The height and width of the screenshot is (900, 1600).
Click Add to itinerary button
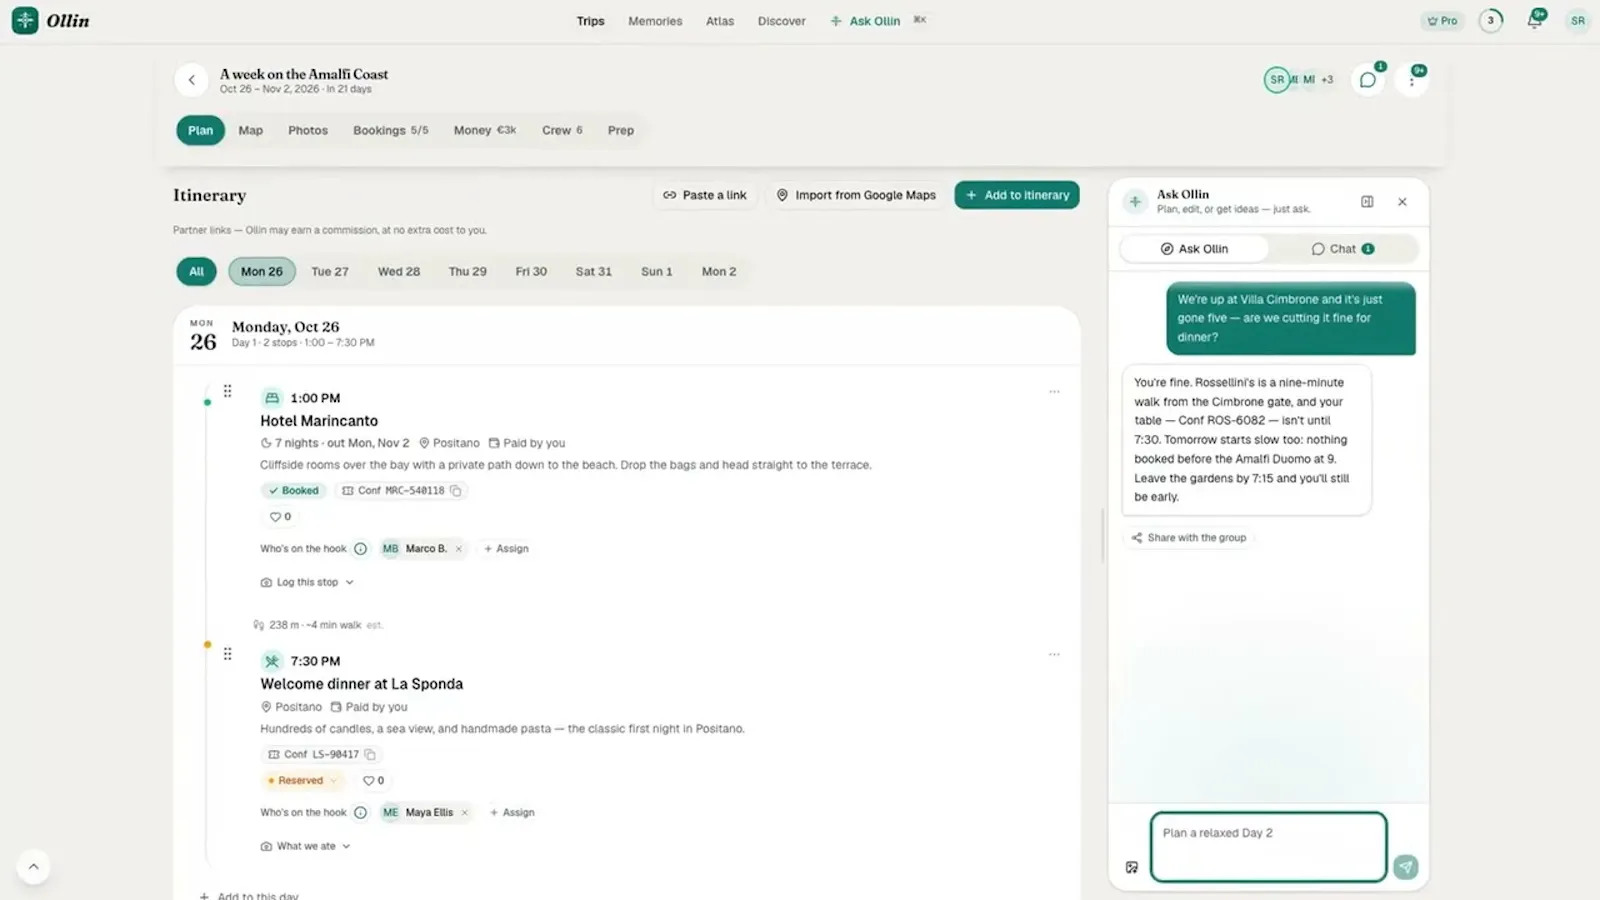click(x=1017, y=195)
